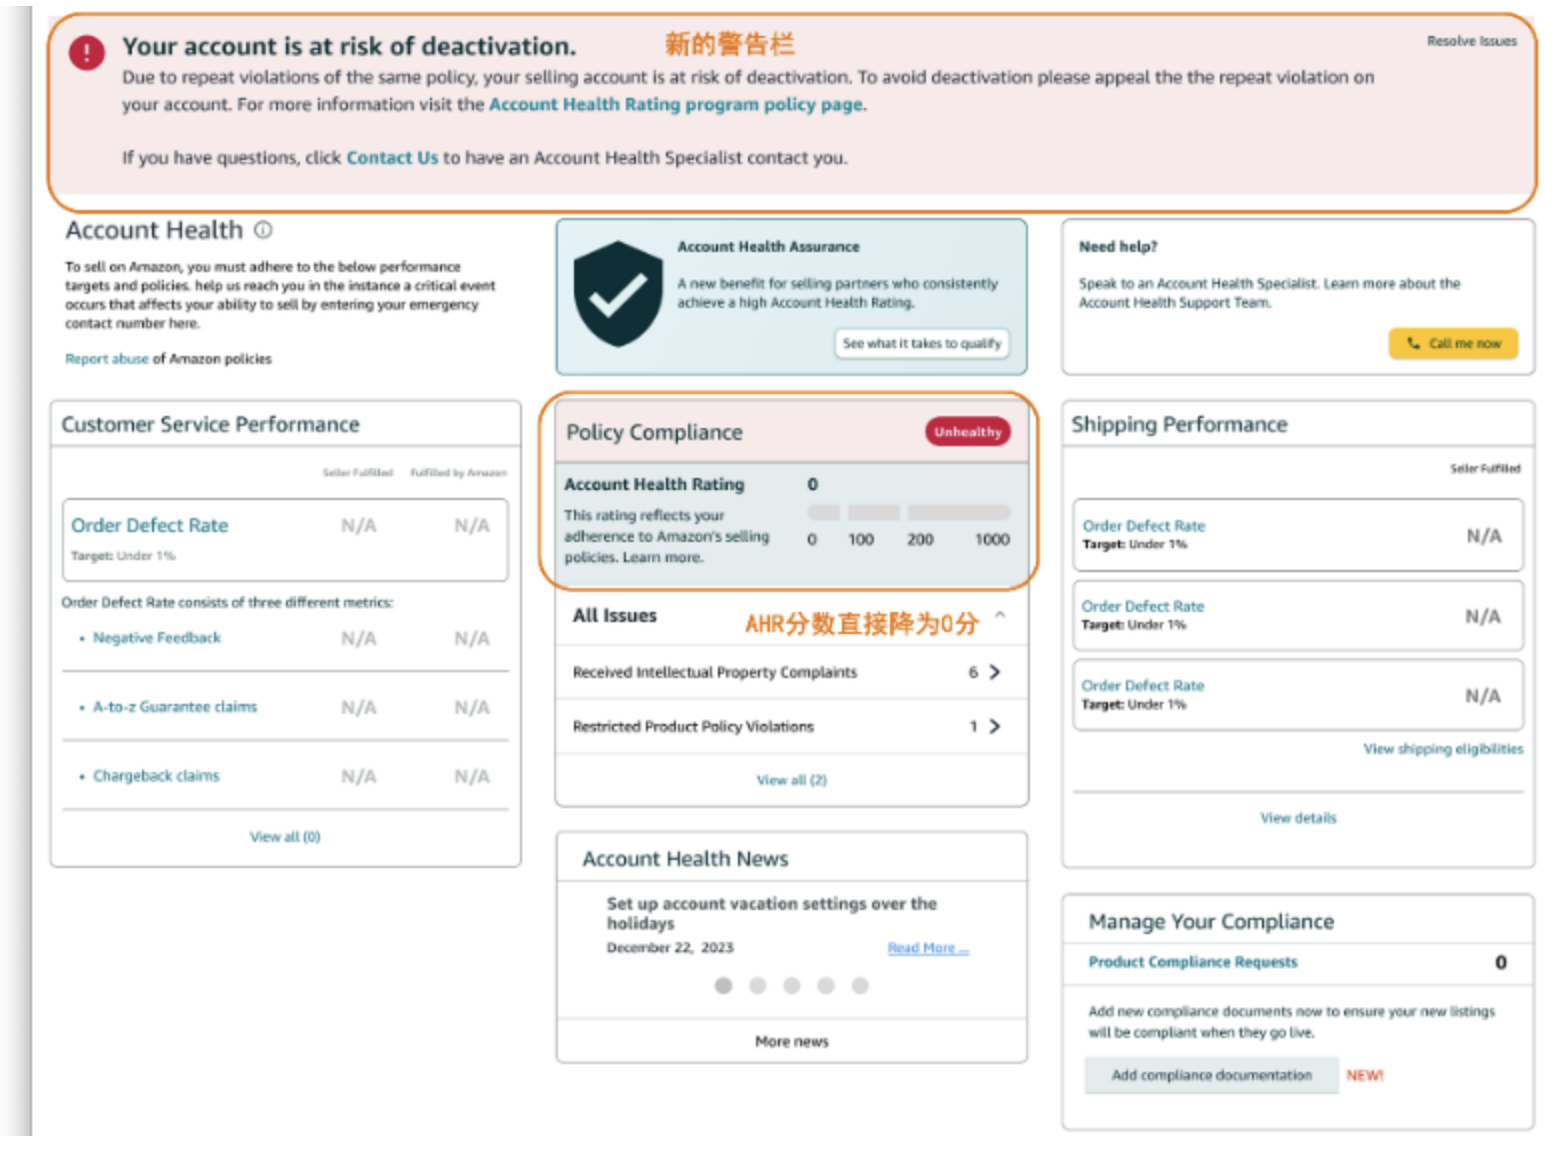Viewport: 1562px width, 1156px height.
Task: Click the Account Health Rating score bar
Action: 909,512
